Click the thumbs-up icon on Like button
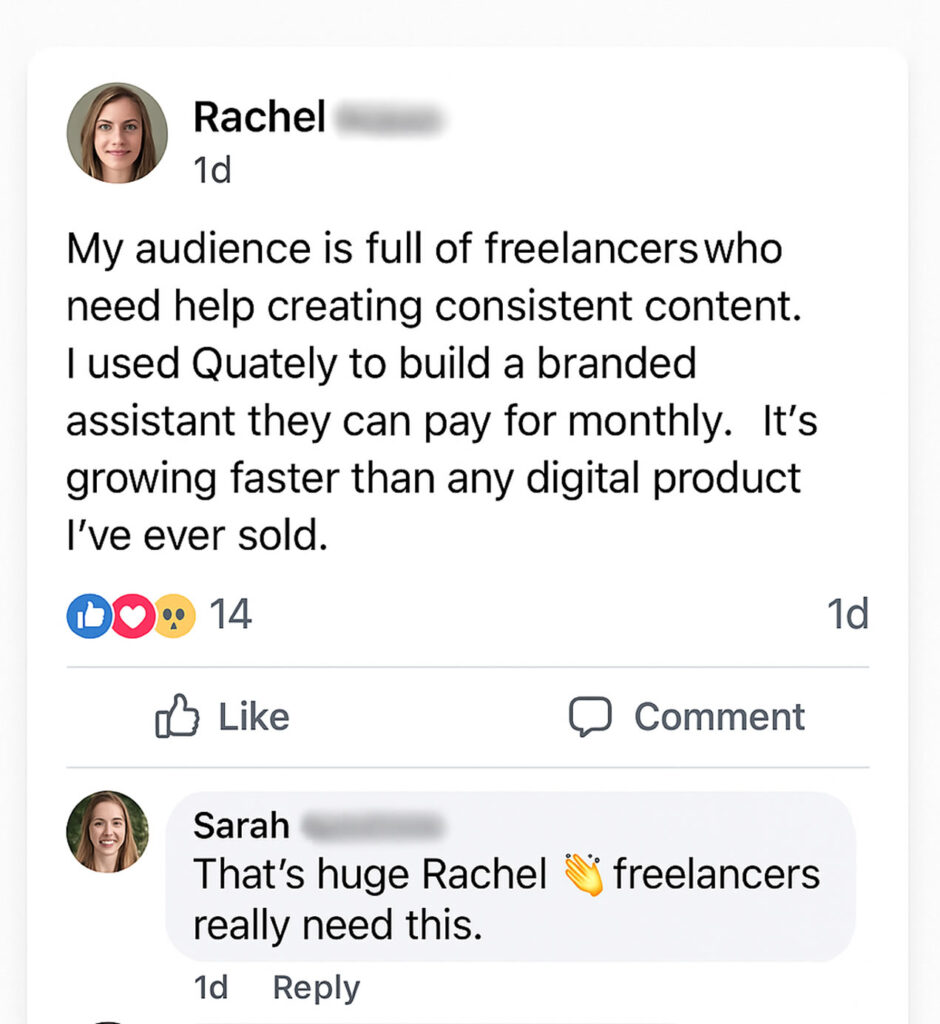 177,716
